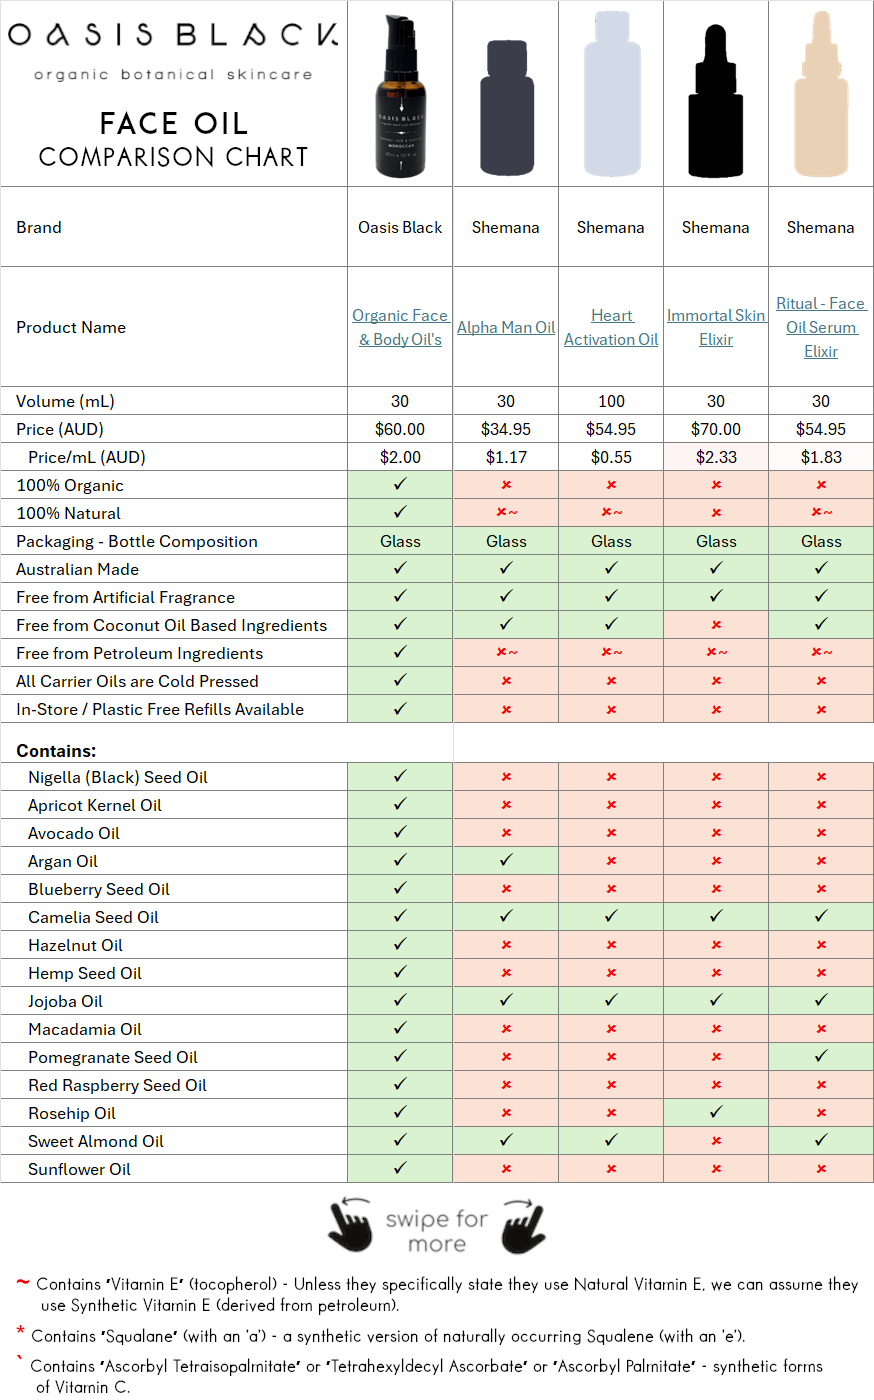Click the Ritual Face Oil checkmark for Jojoba Oil
The image size is (874, 1400).
821,1000
